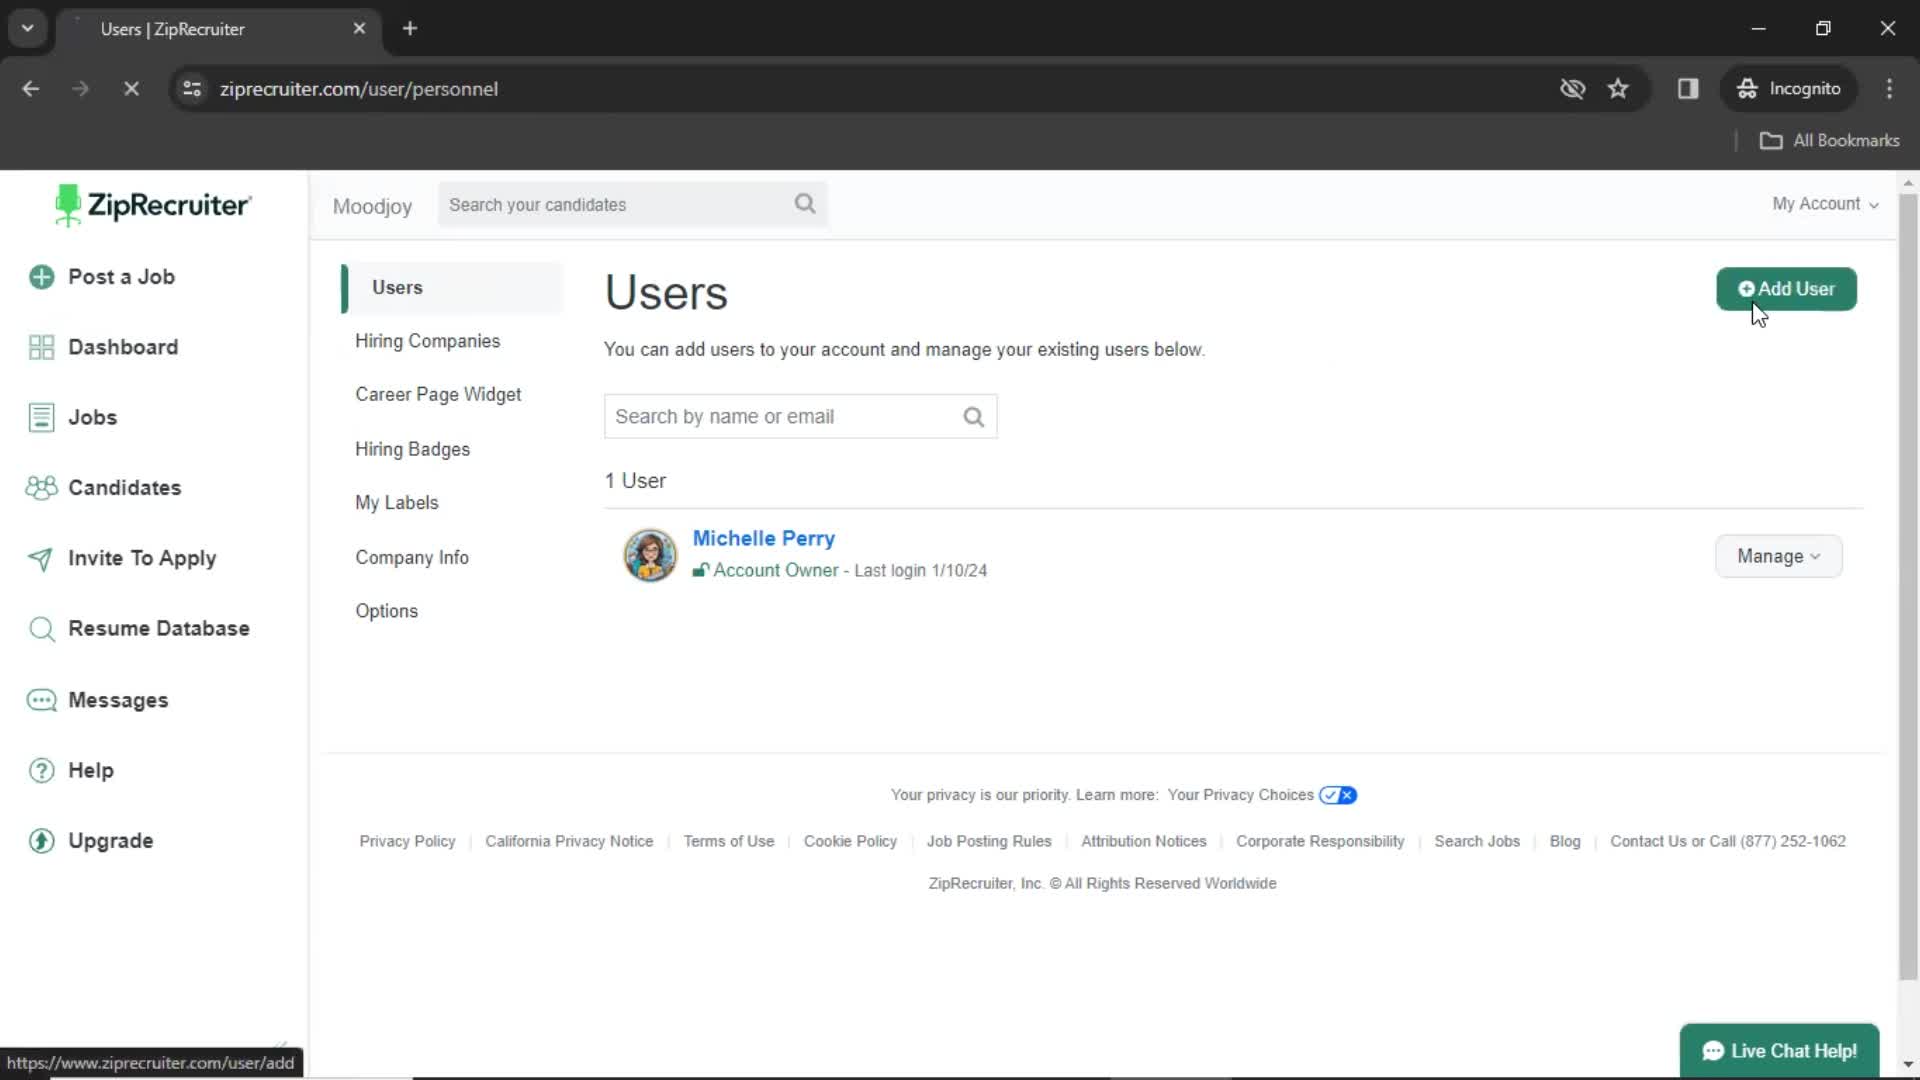Image resolution: width=1920 pixels, height=1080 pixels.
Task: Click the Post a Job plus icon
Action: point(41,277)
